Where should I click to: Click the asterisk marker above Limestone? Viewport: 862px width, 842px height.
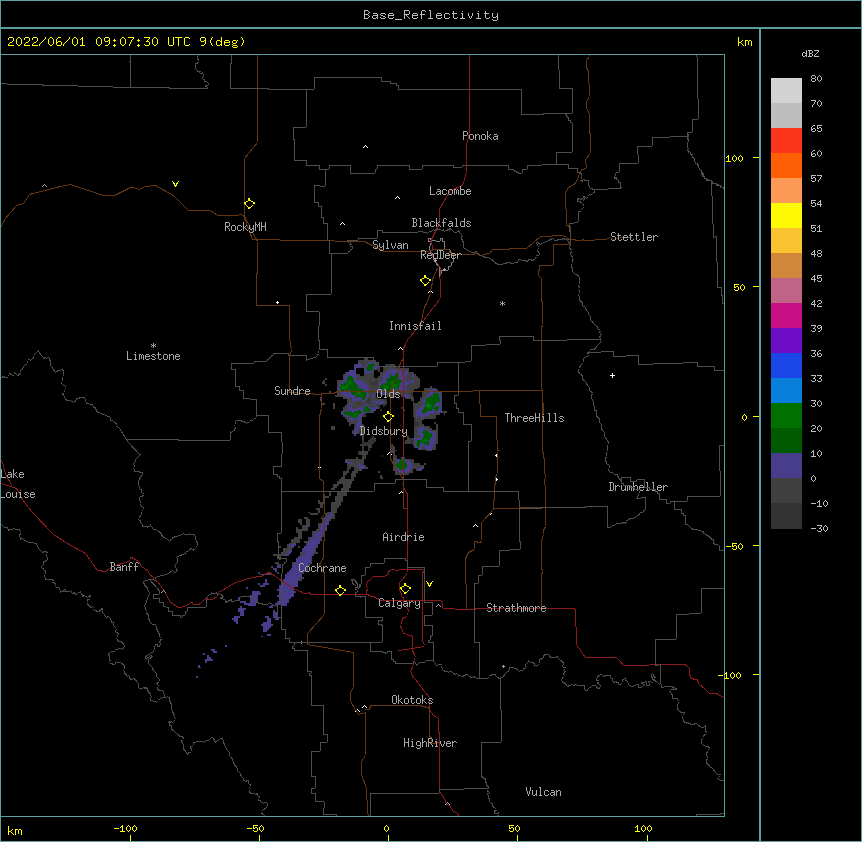coord(153,346)
